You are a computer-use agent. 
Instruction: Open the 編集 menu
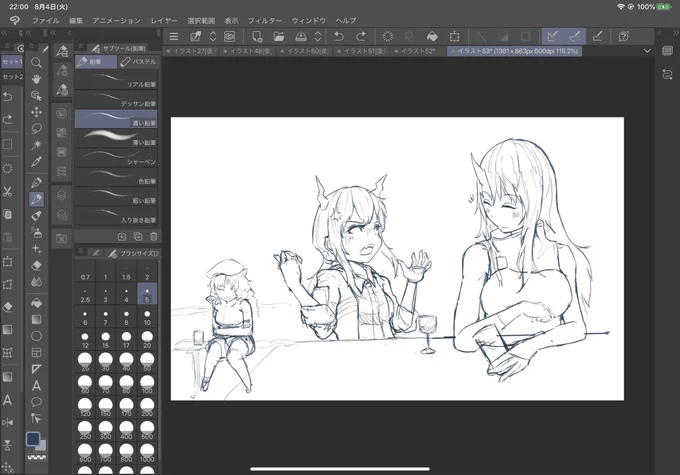76,20
